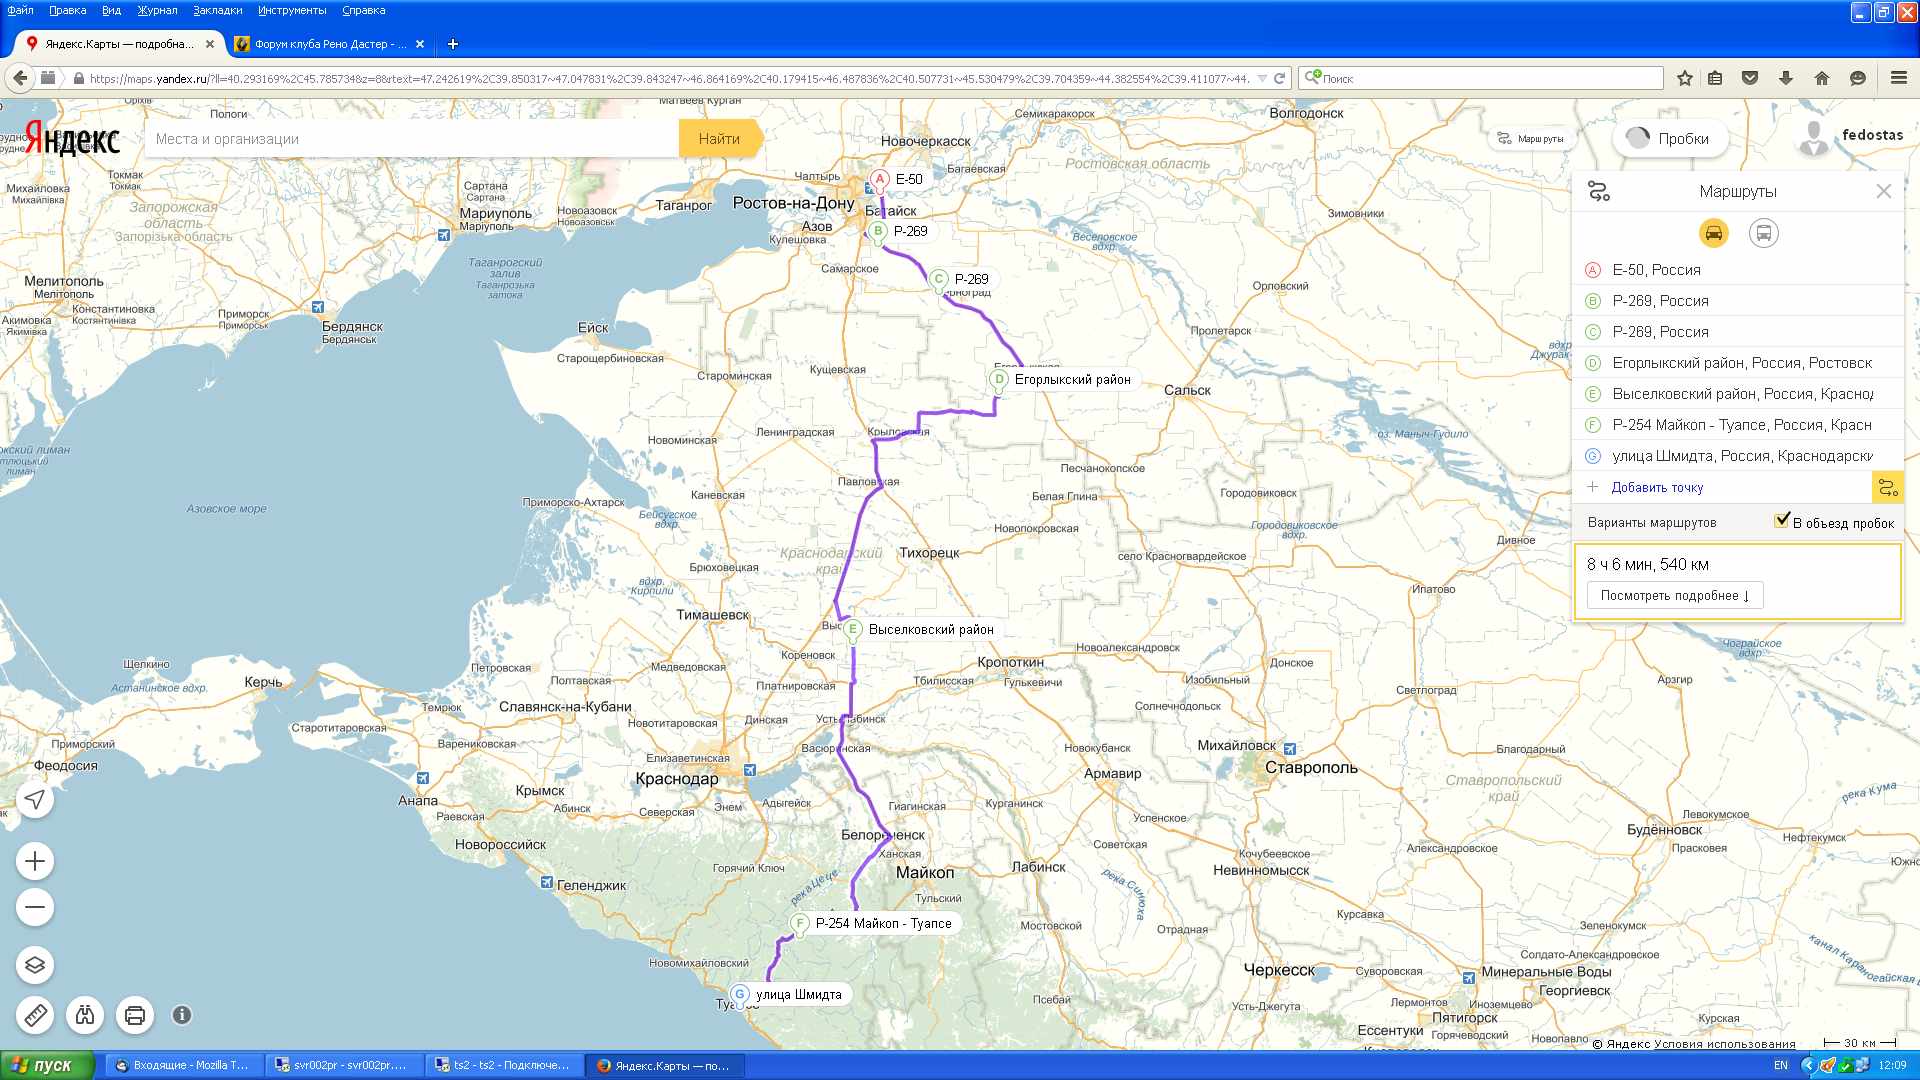Switch to Входящие - Mozilla taskbar item
Viewport: 1920px width, 1080px height.
coord(184,1065)
